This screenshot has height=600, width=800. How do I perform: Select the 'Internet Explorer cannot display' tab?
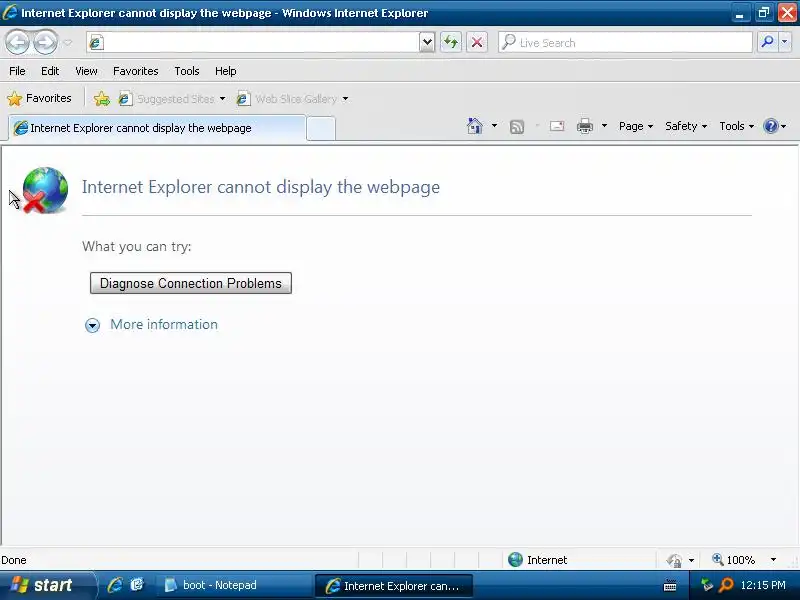(157, 128)
